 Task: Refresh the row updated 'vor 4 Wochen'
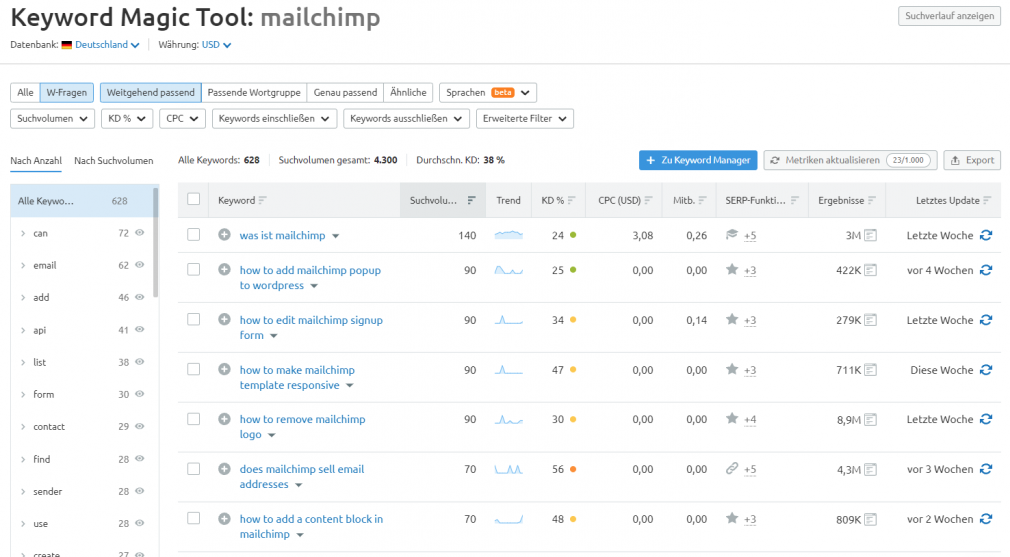(986, 270)
